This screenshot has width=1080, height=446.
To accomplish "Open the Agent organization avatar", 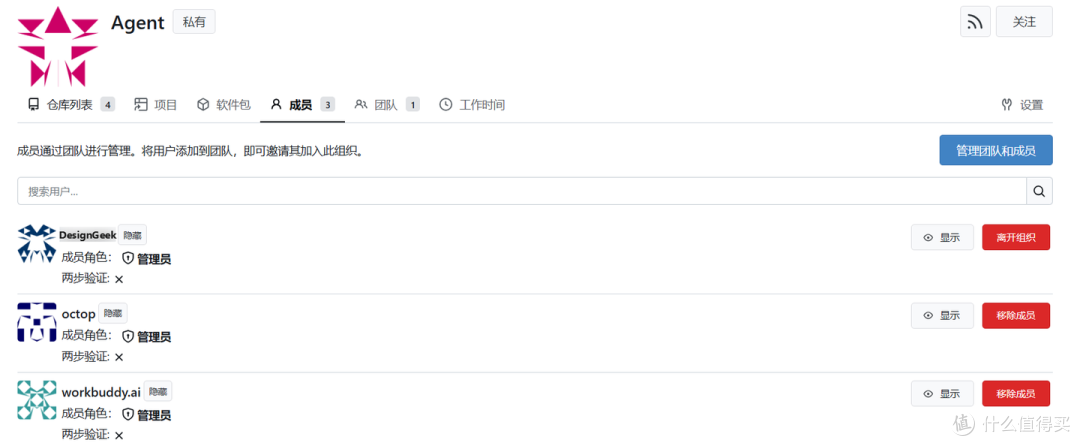I will [58, 46].
